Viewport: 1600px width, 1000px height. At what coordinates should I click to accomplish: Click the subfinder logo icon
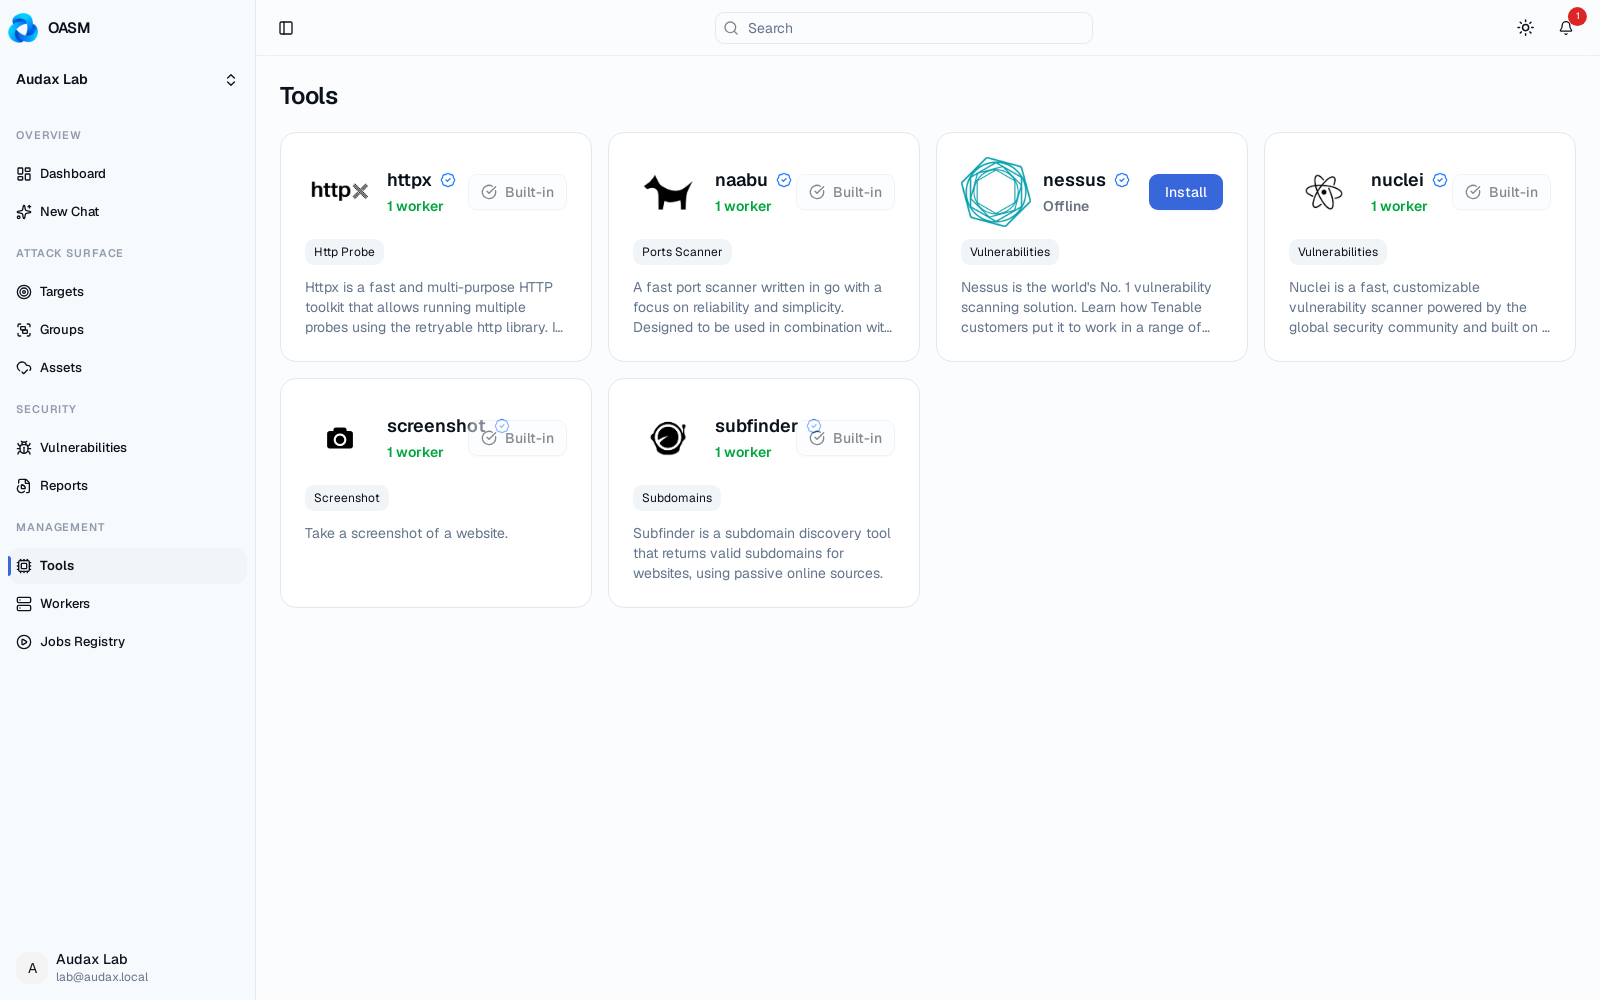668,438
